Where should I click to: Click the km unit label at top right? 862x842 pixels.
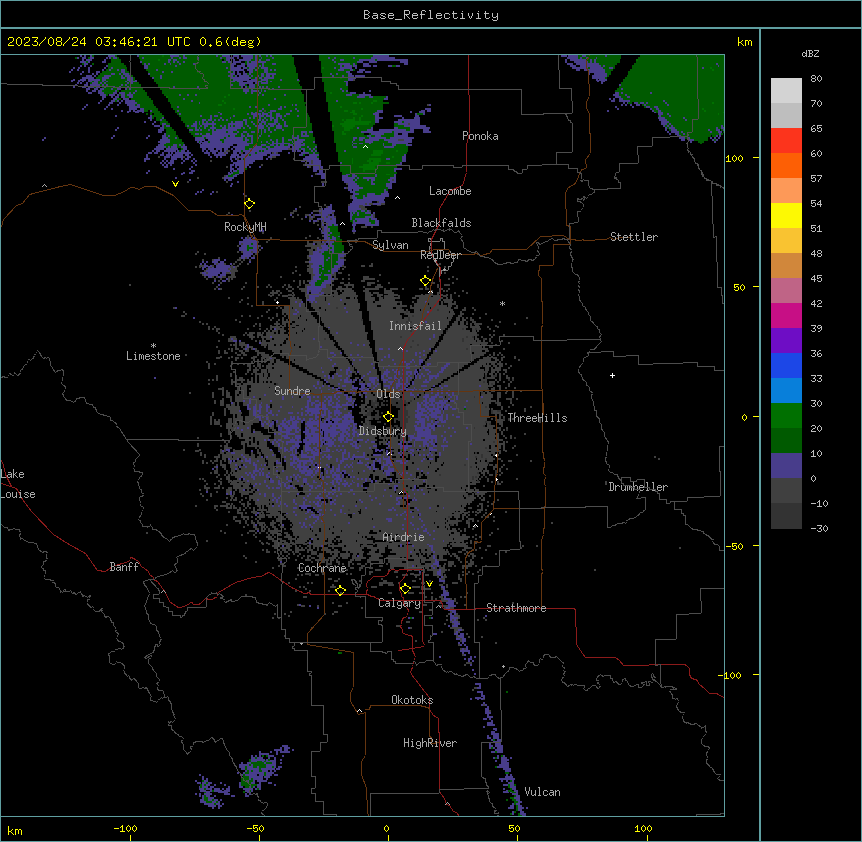[x=744, y=42]
